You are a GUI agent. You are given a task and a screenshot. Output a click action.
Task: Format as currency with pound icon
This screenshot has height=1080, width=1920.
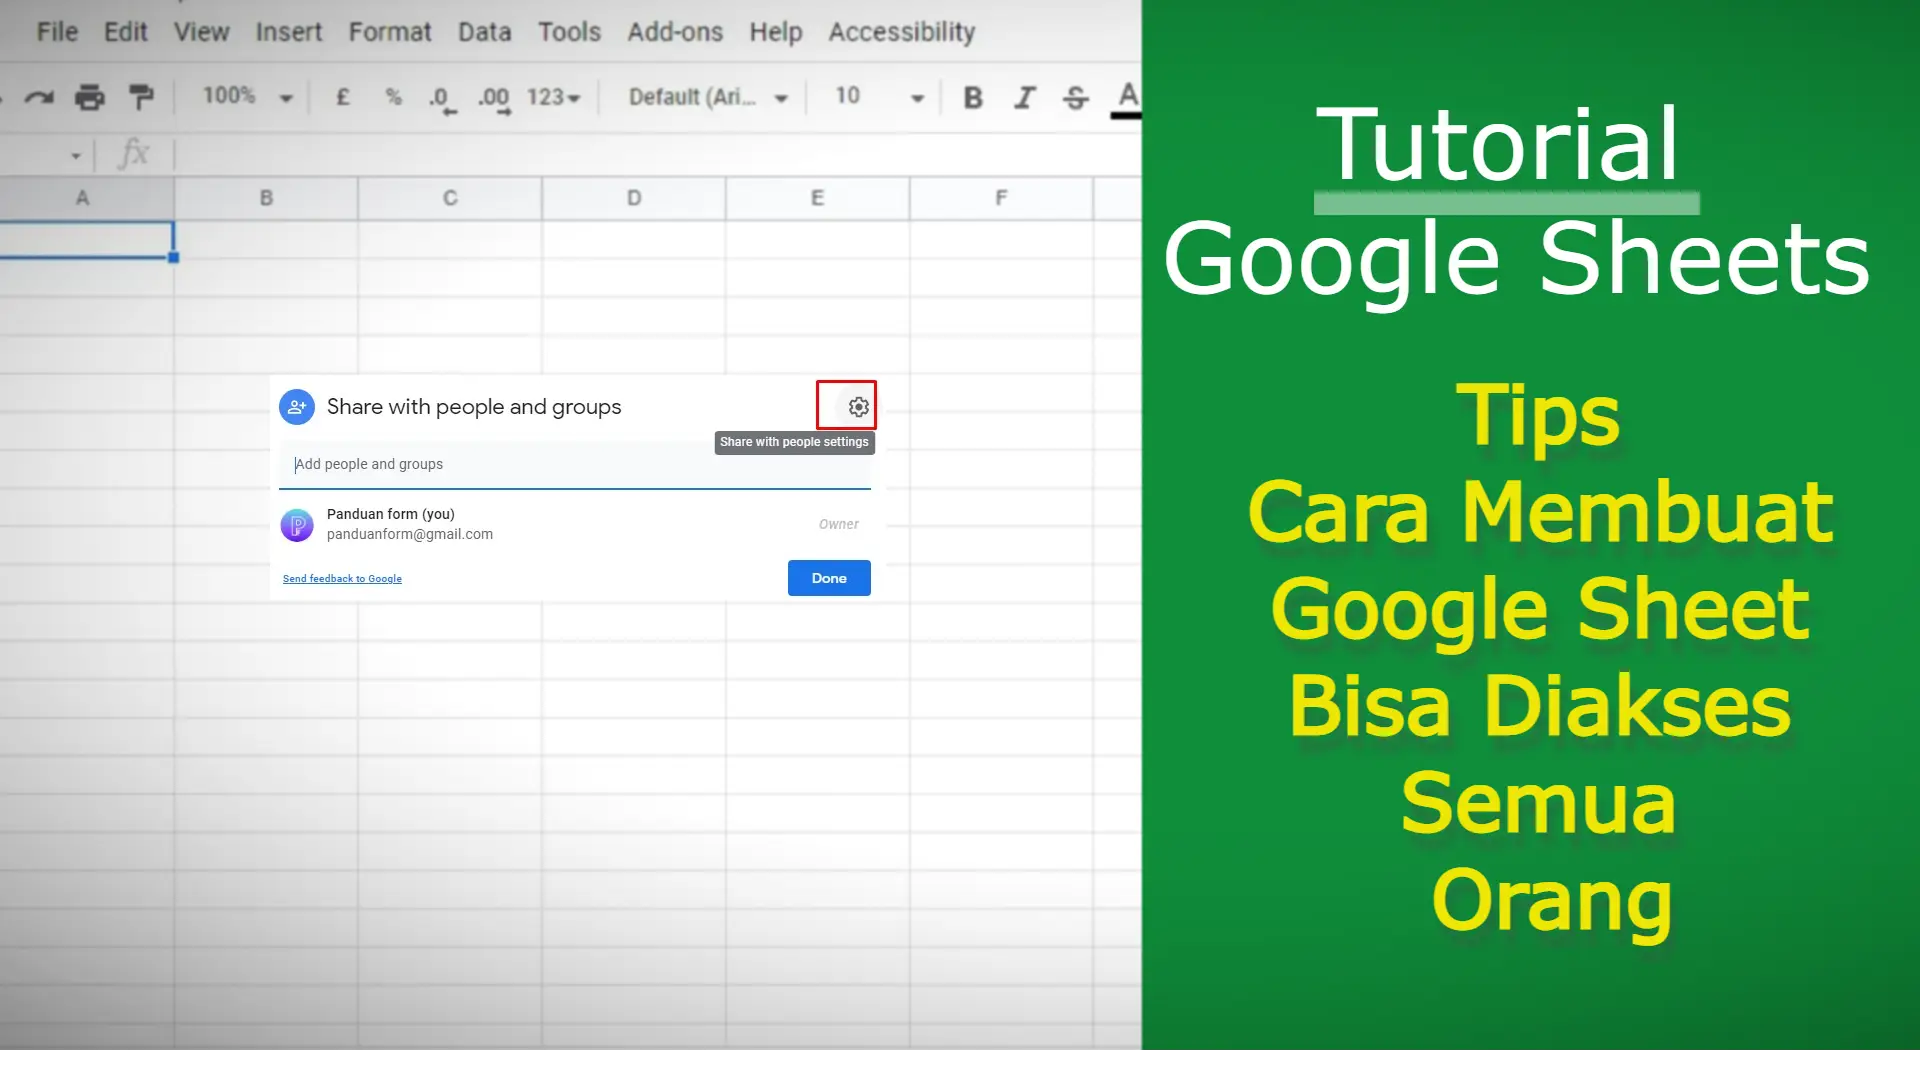(x=343, y=97)
